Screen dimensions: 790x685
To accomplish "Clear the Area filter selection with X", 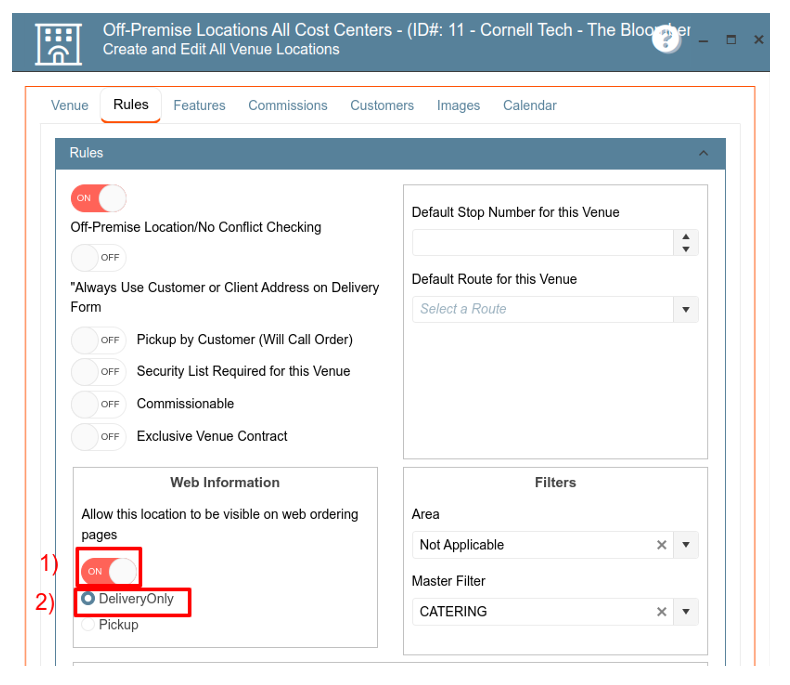I will 661,545.
